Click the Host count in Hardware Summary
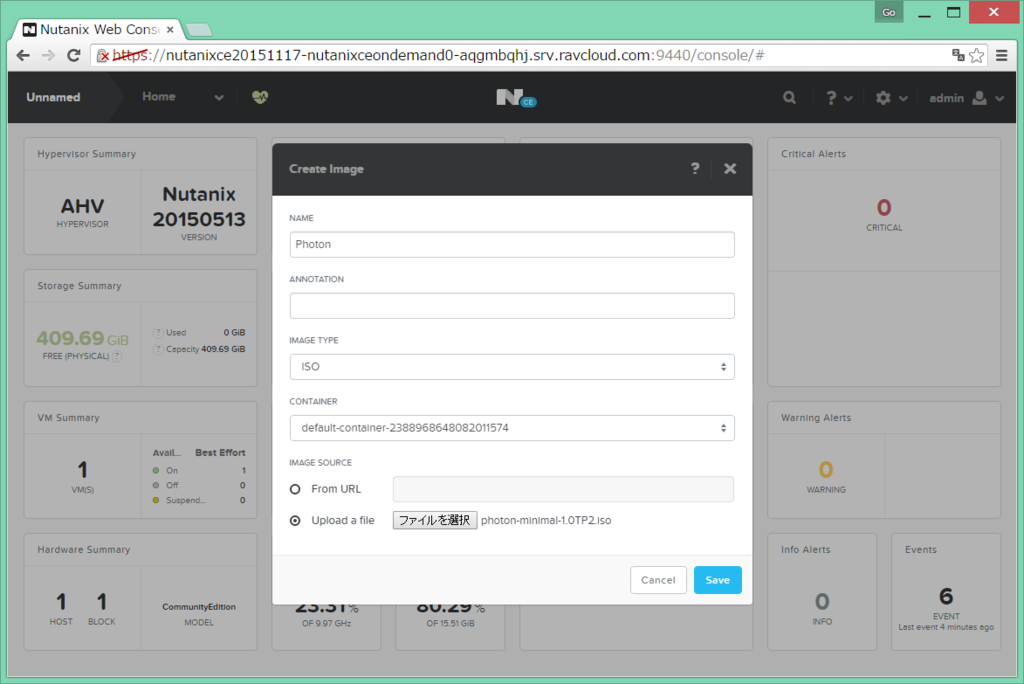Screen dimensions: 1024x684 (61, 601)
